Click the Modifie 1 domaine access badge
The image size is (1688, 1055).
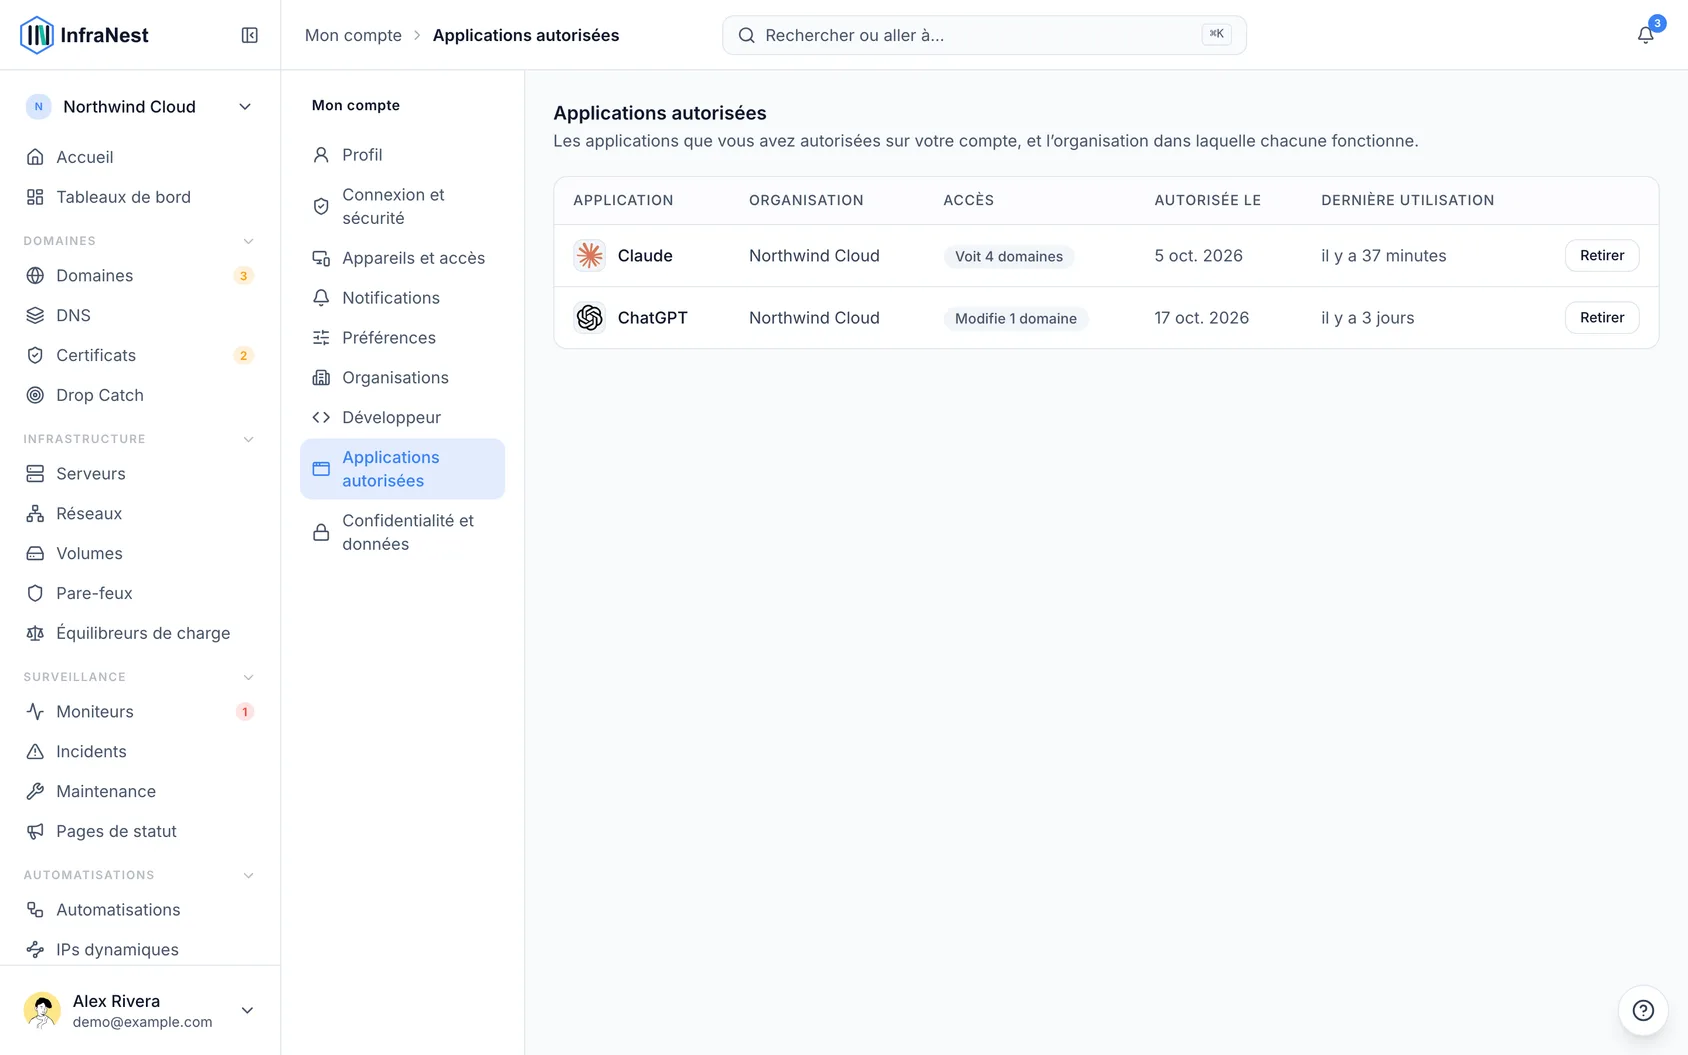[x=1015, y=319]
